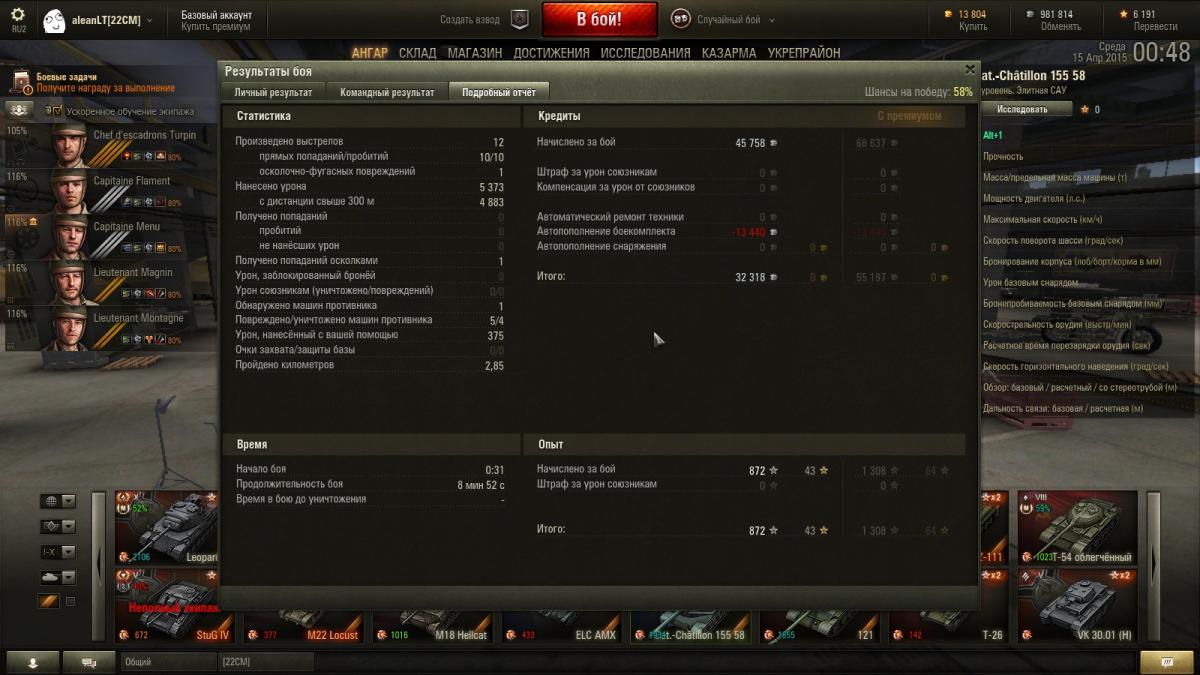Click the red В бой! button
The width and height of the screenshot is (1200, 675).
[600, 19]
